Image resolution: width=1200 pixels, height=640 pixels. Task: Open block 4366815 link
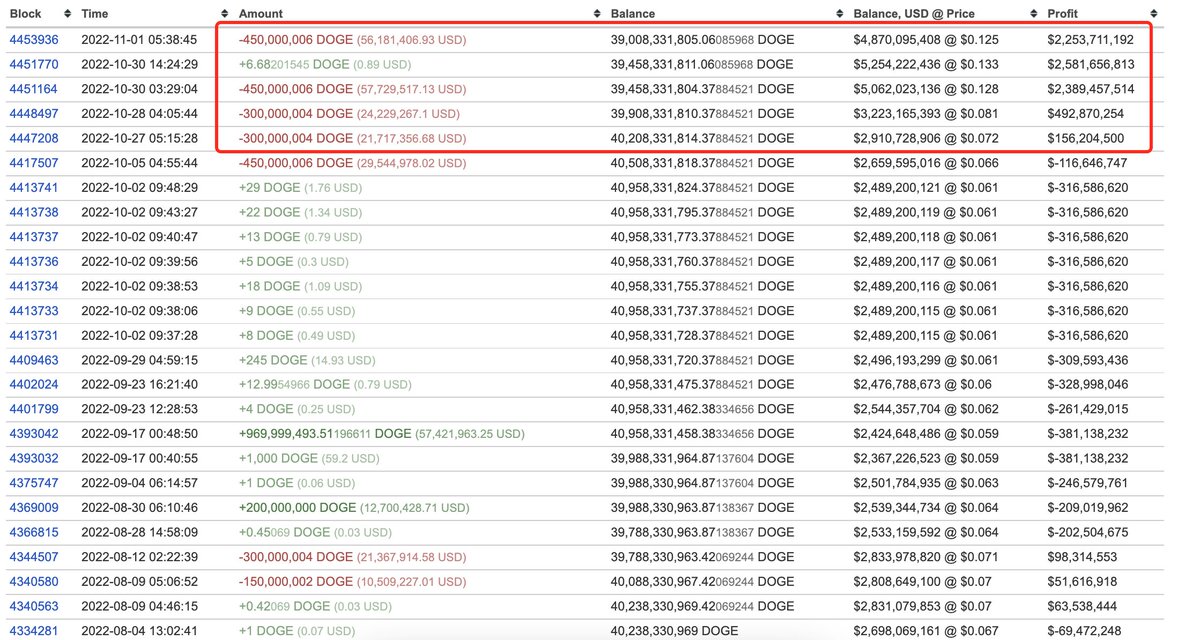(34, 533)
